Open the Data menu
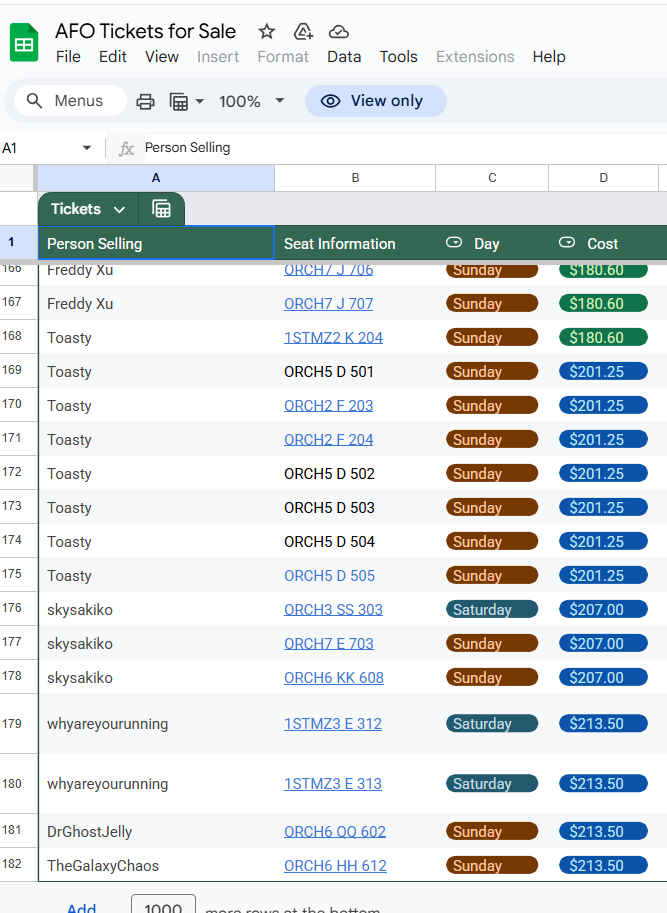The height and width of the screenshot is (913, 667). [344, 57]
